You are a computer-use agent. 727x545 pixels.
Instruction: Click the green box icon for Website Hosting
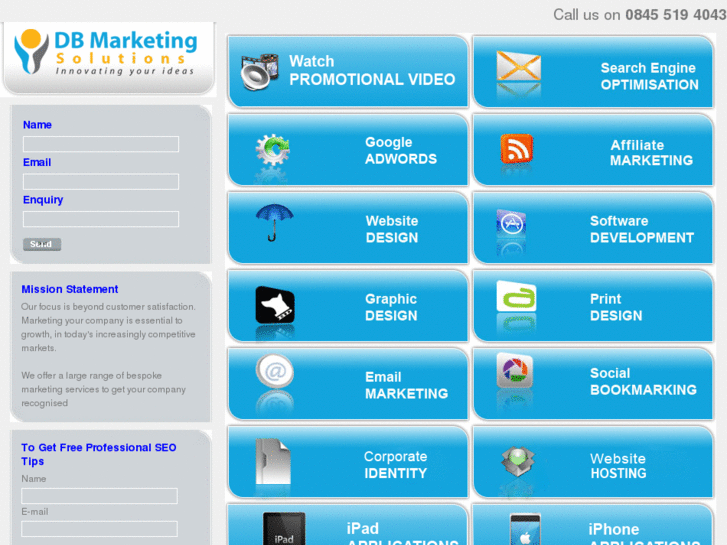pyautogui.click(x=518, y=461)
